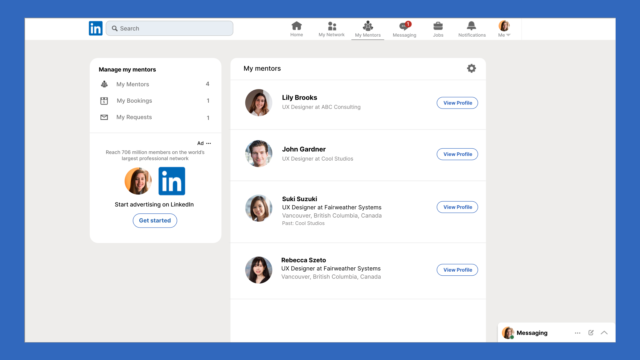Viewport: 640px width, 360px height.
Task: Click John Gardner's avatar
Action: click(258, 153)
